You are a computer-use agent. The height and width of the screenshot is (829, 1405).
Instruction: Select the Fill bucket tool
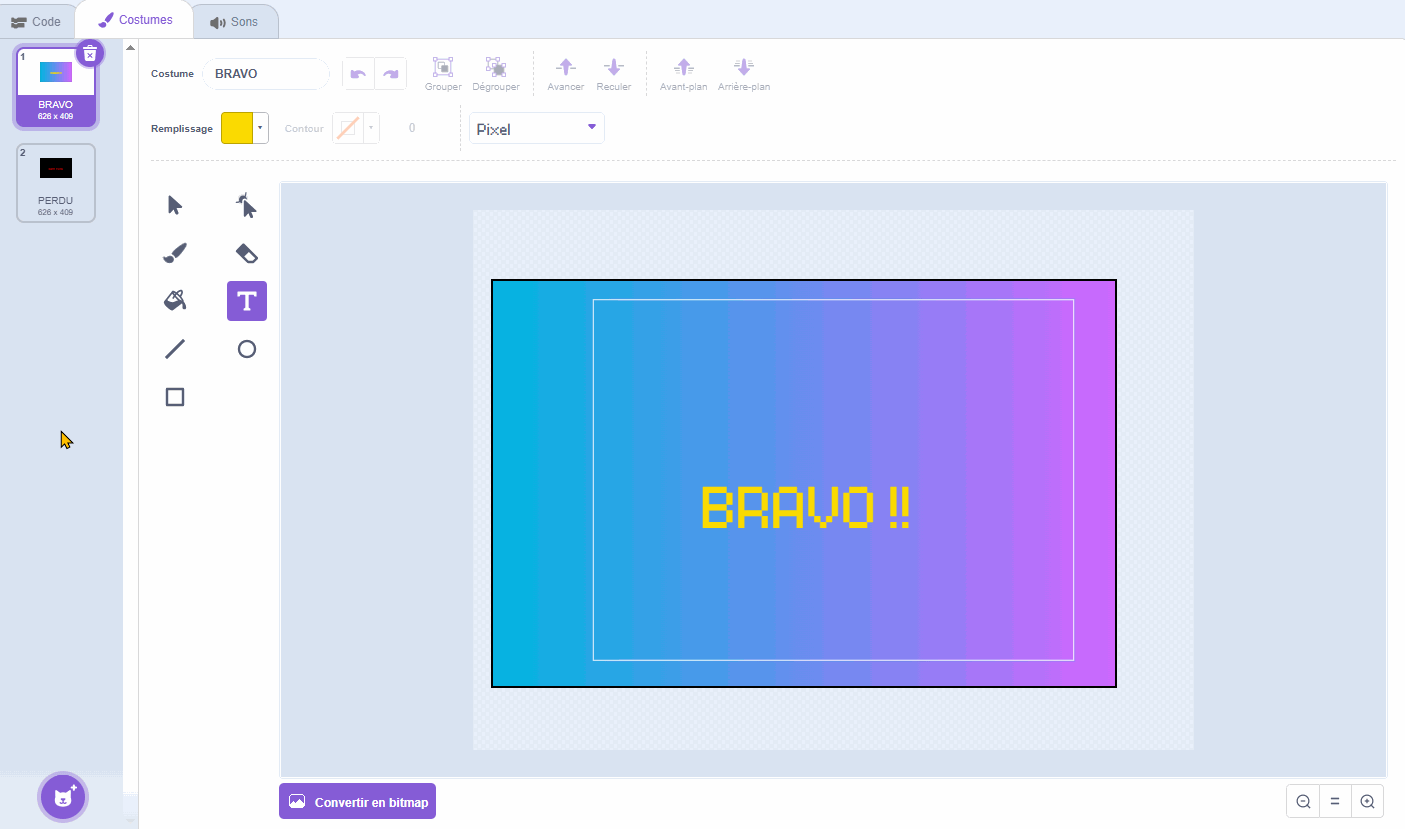175,301
